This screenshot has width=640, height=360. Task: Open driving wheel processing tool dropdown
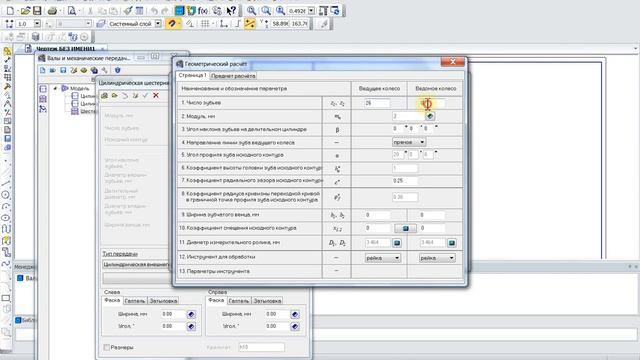pos(382,258)
